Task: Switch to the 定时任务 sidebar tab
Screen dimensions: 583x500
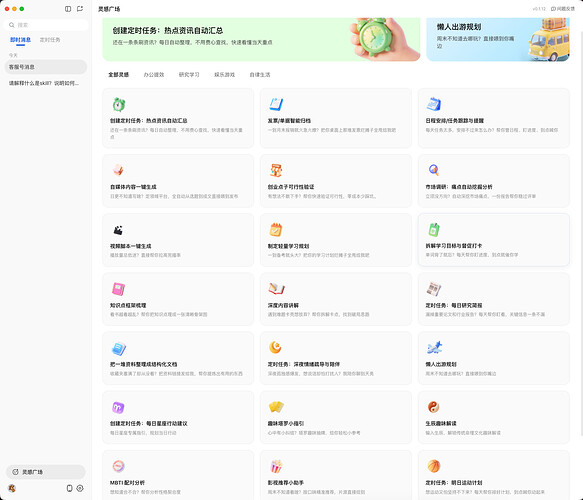Action: (50, 39)
